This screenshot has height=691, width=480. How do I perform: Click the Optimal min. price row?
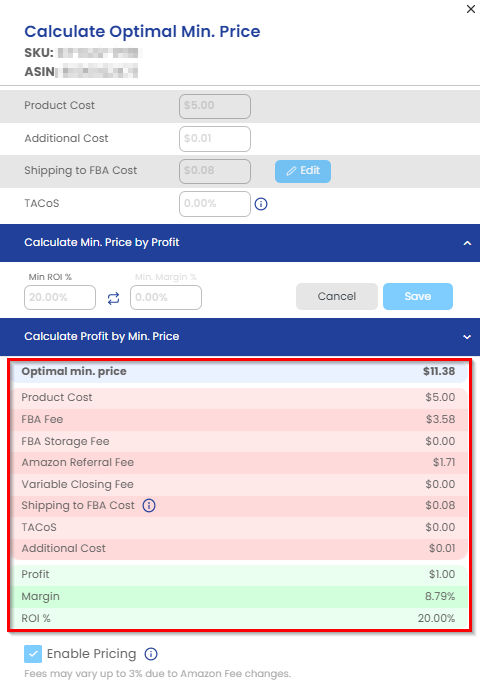(x=240, y=372)
